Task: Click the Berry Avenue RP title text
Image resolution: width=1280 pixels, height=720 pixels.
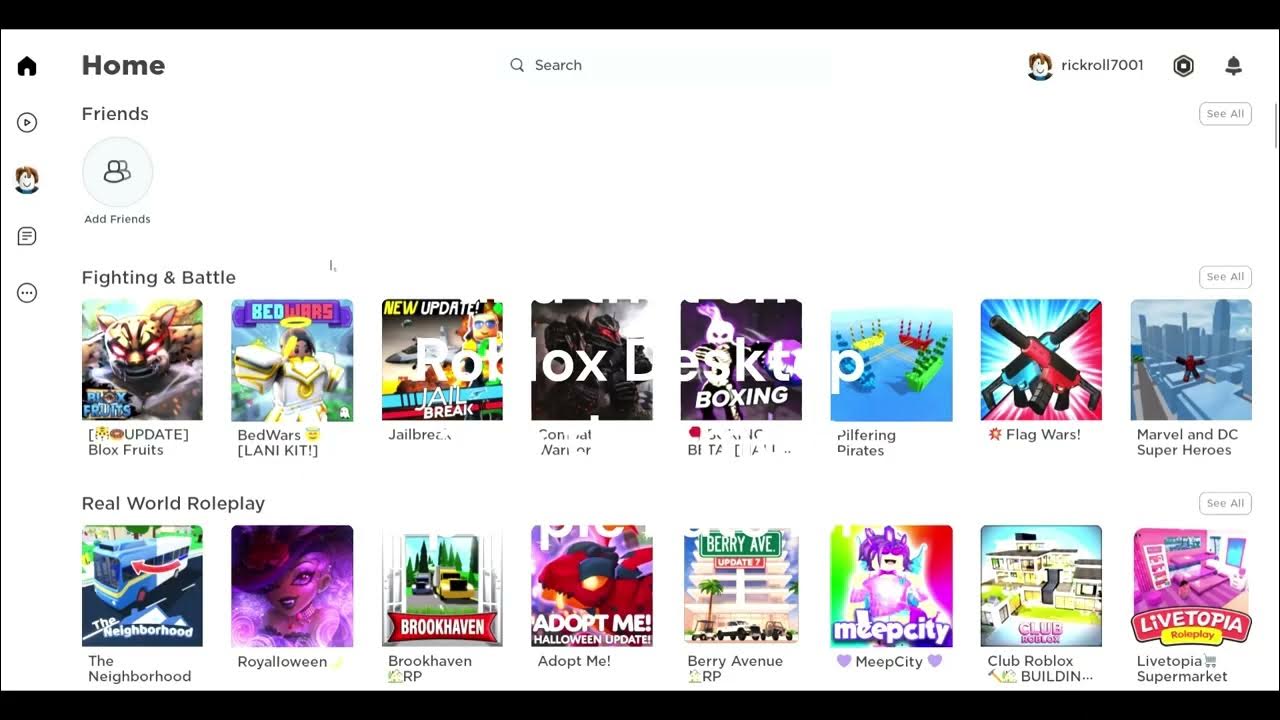Action: pos(735,668)
